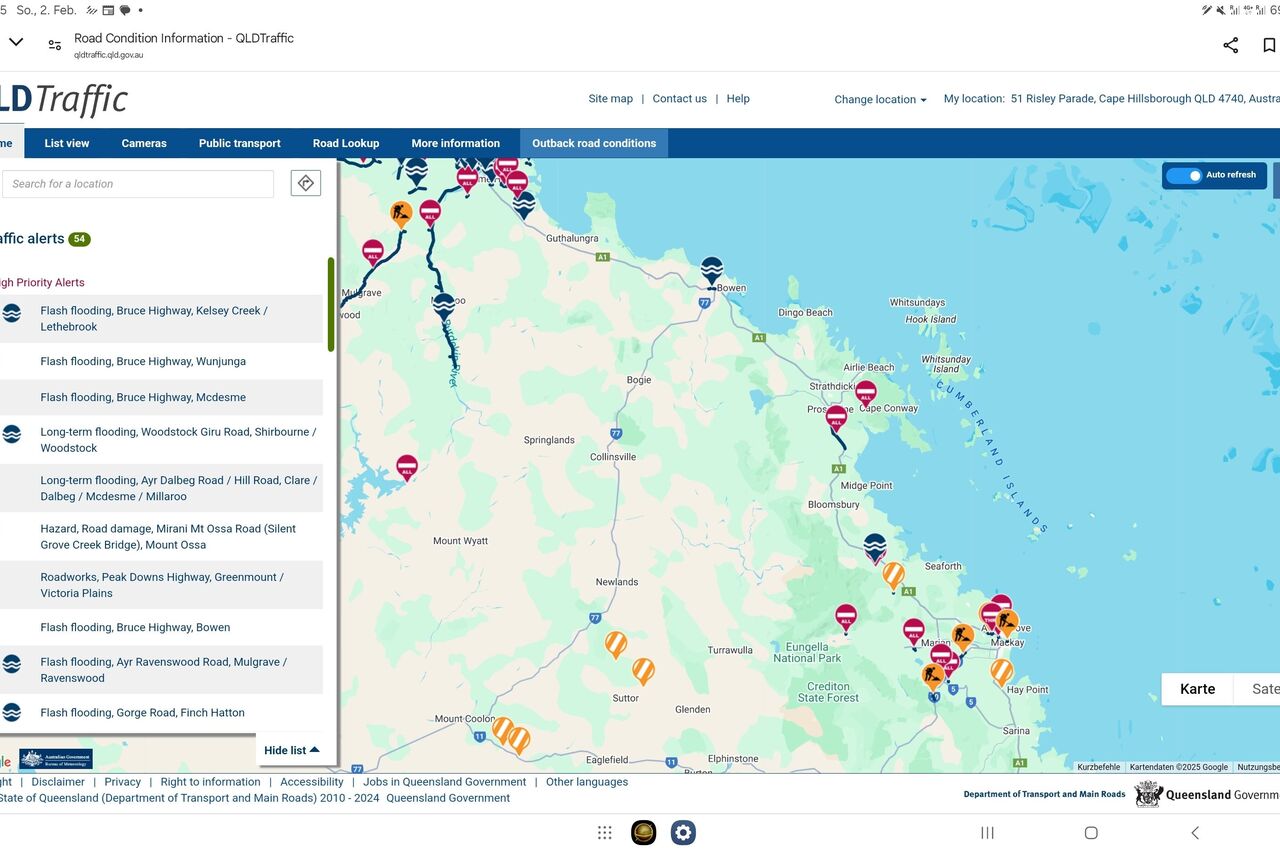Open the Outback road conditions tab
Viewport: 1280px width, 852px height.
click(x=594, y=143)
